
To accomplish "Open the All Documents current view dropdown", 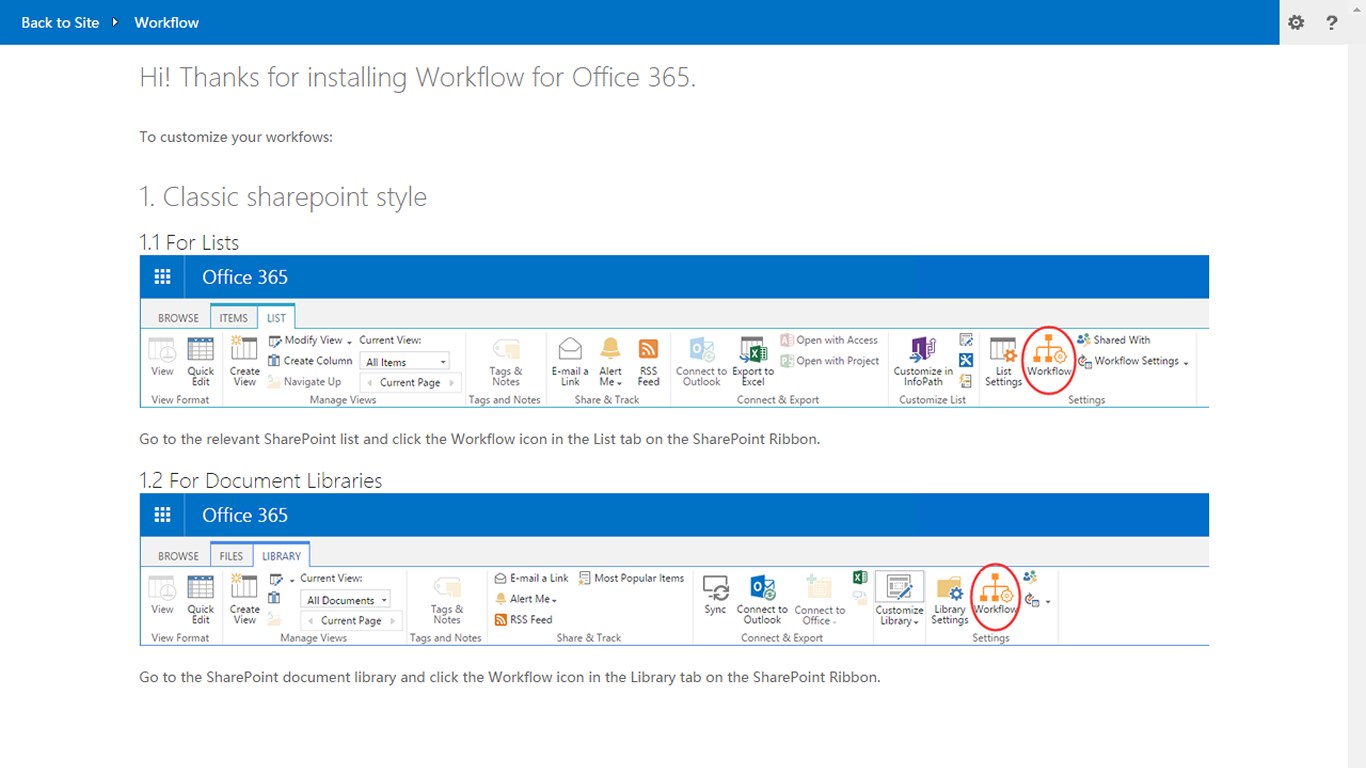I will coord(345,600).
